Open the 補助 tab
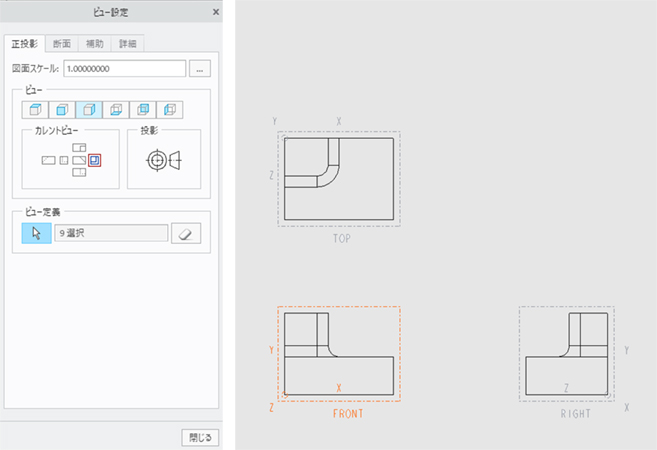Viewport: 657px width, 450px height. tap(95, 44)
